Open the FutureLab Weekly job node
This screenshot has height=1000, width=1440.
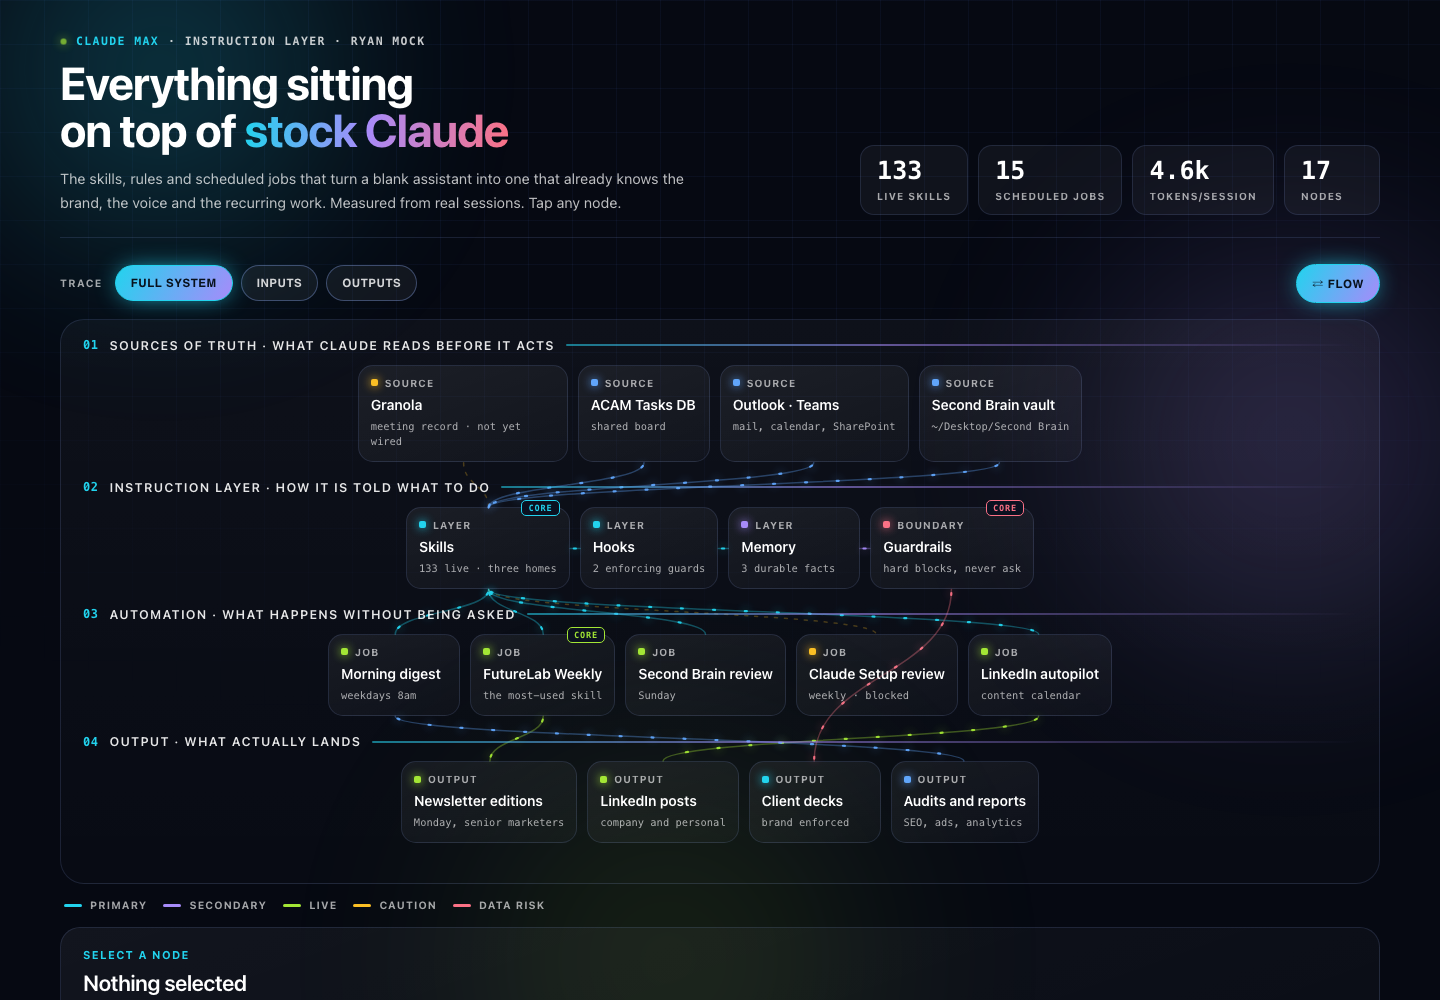(x=543, y=675)
